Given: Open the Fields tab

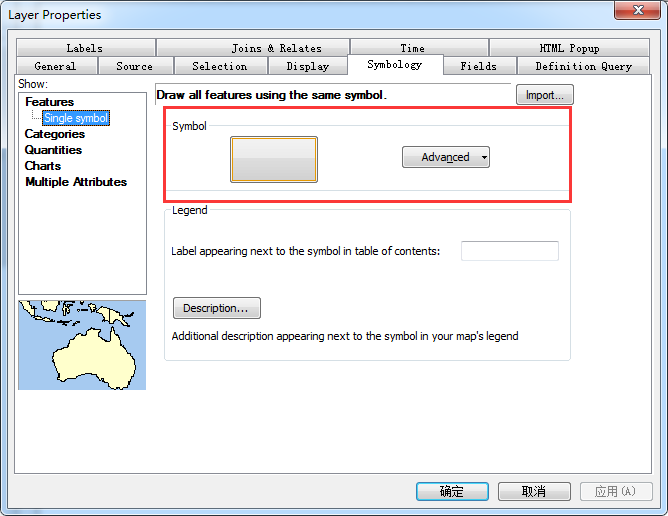Looking at the screenshot, I should pos(480,66).
